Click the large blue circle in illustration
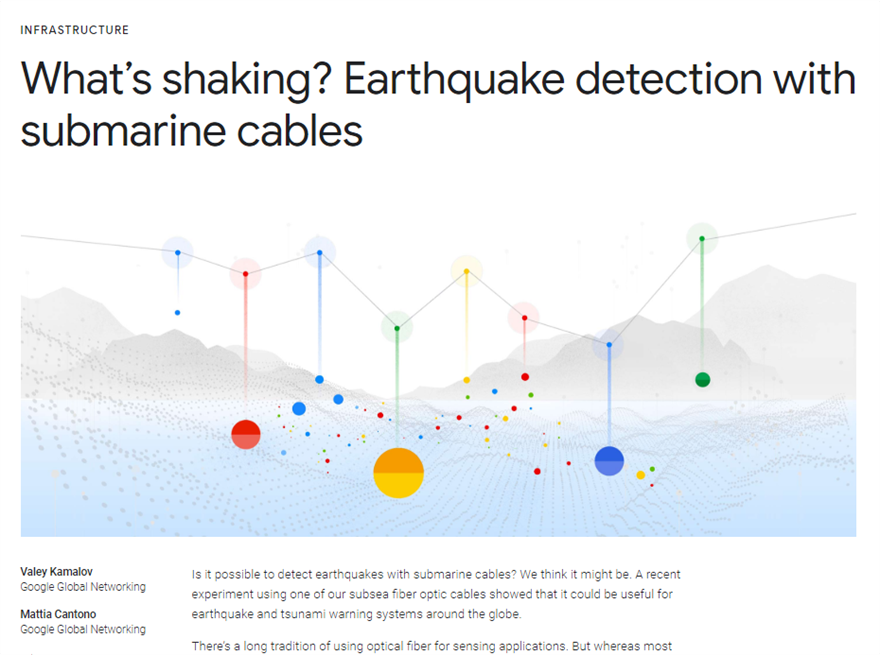The width and height of the screenshot is (880, 655). 609,461
